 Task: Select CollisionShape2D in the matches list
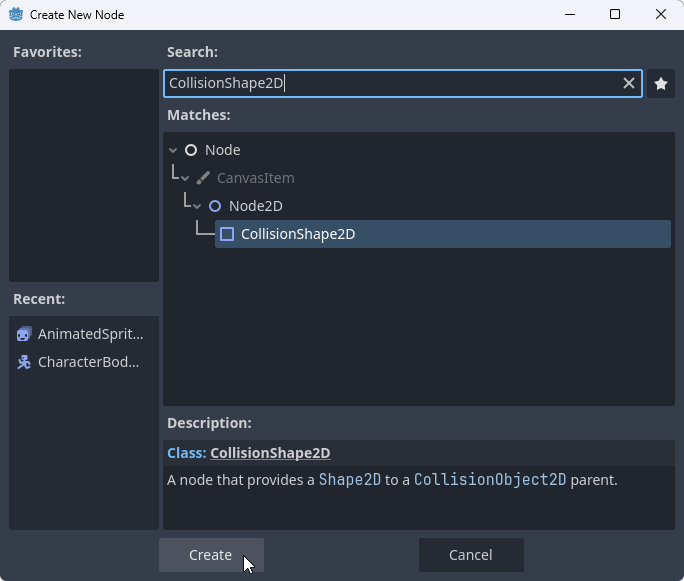click(298, 234)
